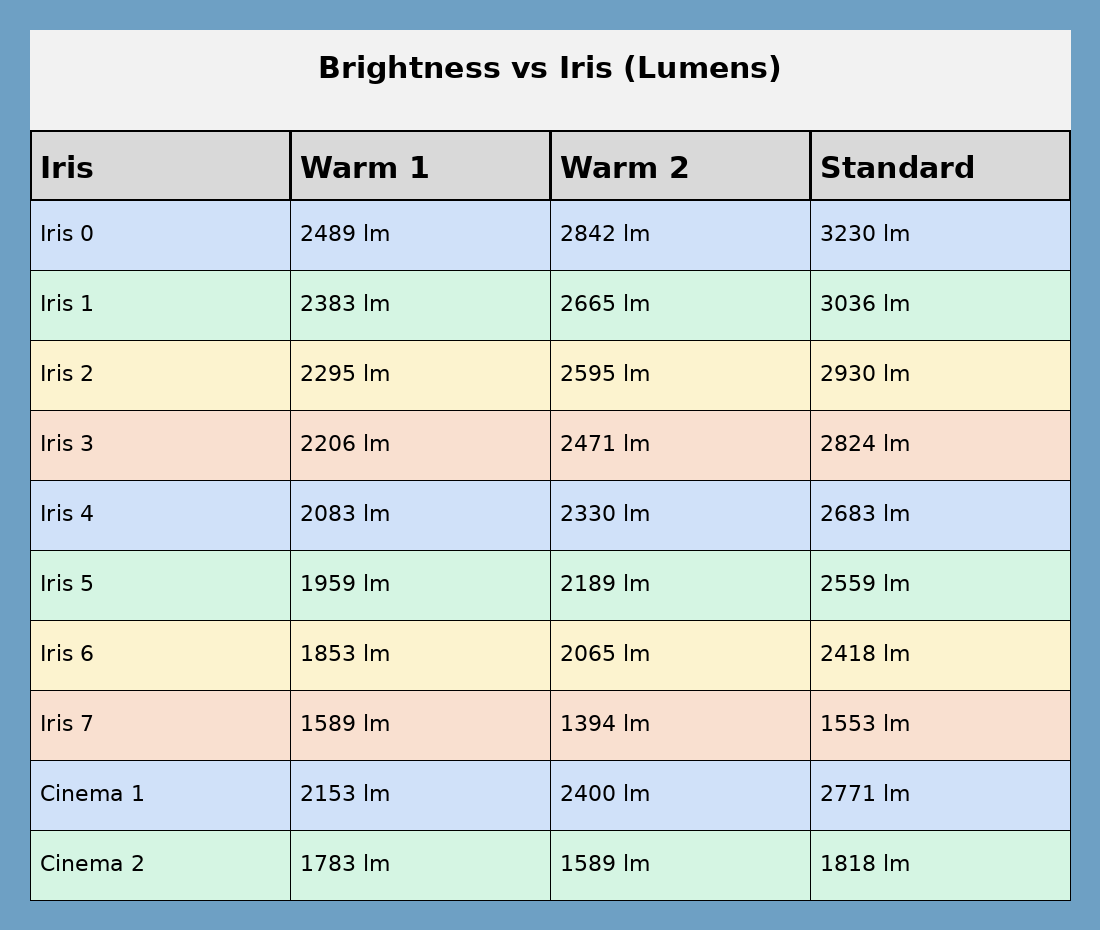Select the 1818 lm cell
Screen dimensions: 1100x930
pos(865,864)
